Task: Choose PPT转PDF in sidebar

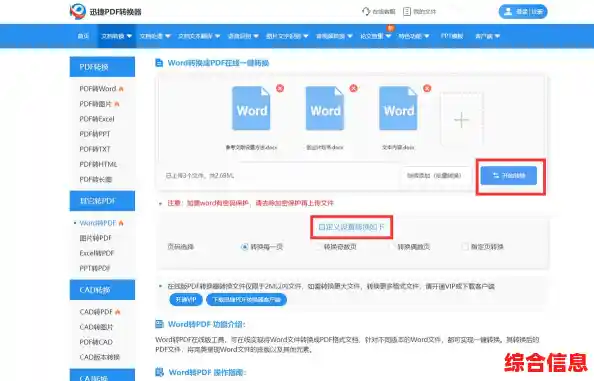Action: tap(95, 268)
